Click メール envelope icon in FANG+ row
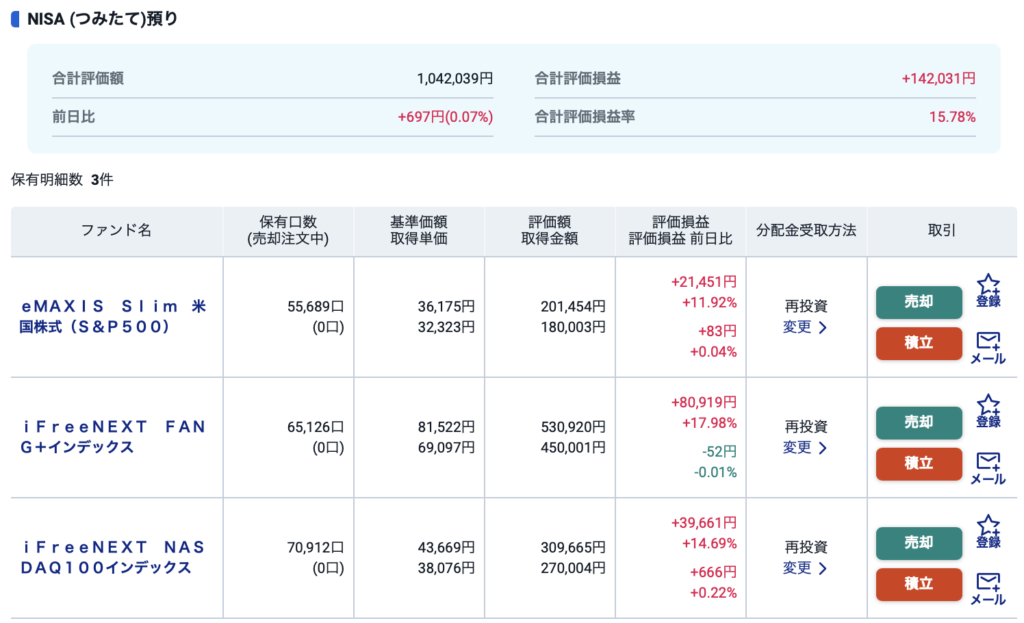This screenshot has height=623, width=1024. click(x=988, y=467)
